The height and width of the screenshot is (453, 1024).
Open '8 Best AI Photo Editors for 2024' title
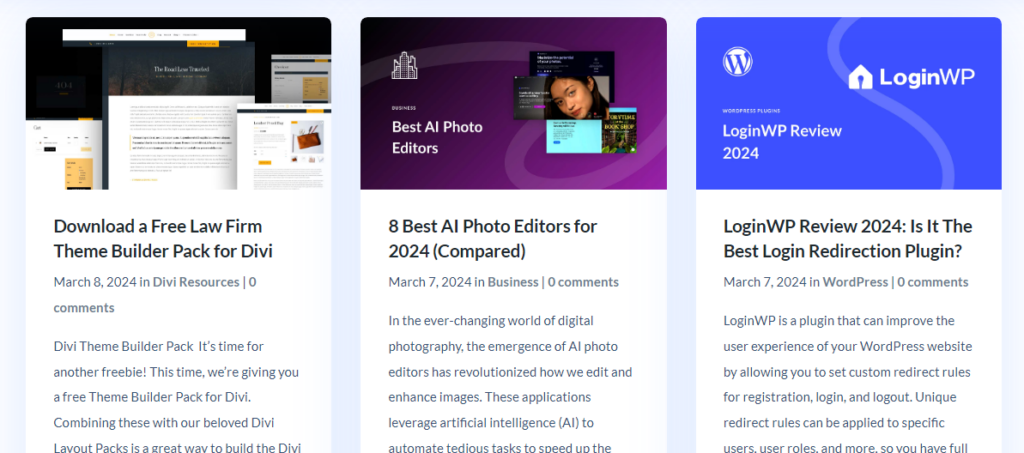click(x=493, y=238)
